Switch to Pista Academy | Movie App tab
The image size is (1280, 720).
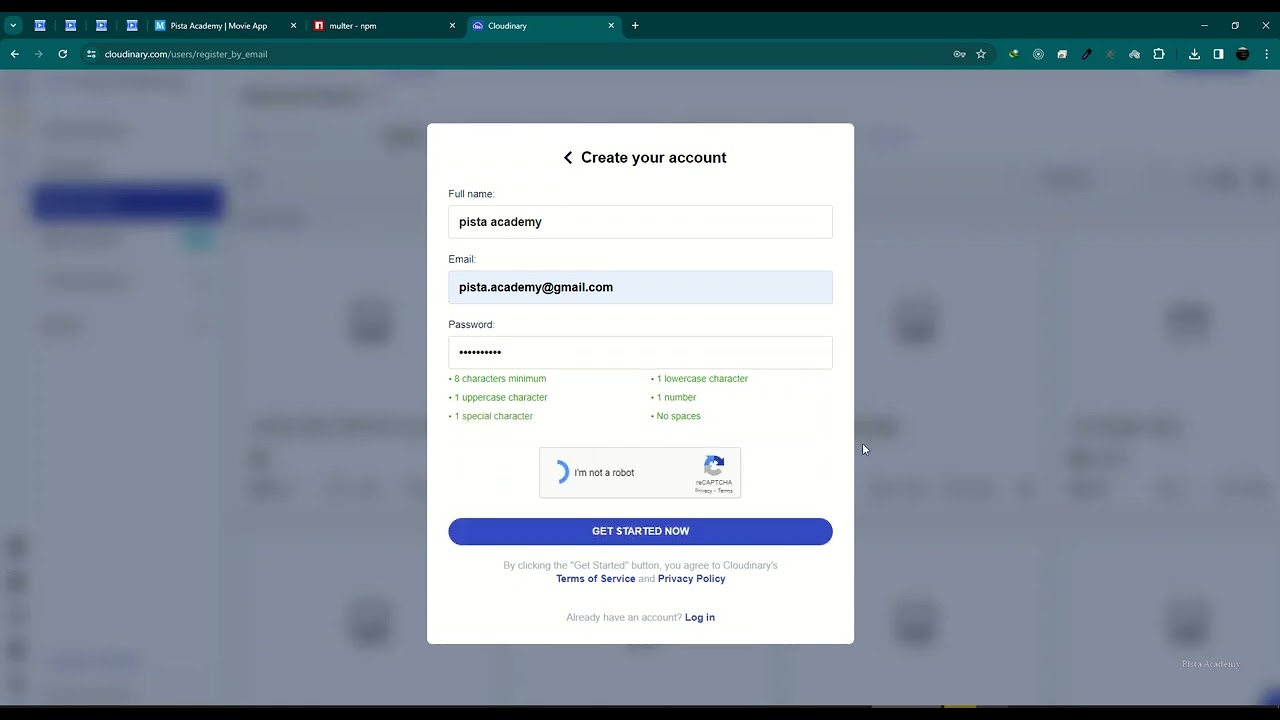pyautogui.click(x=225, y=26)
